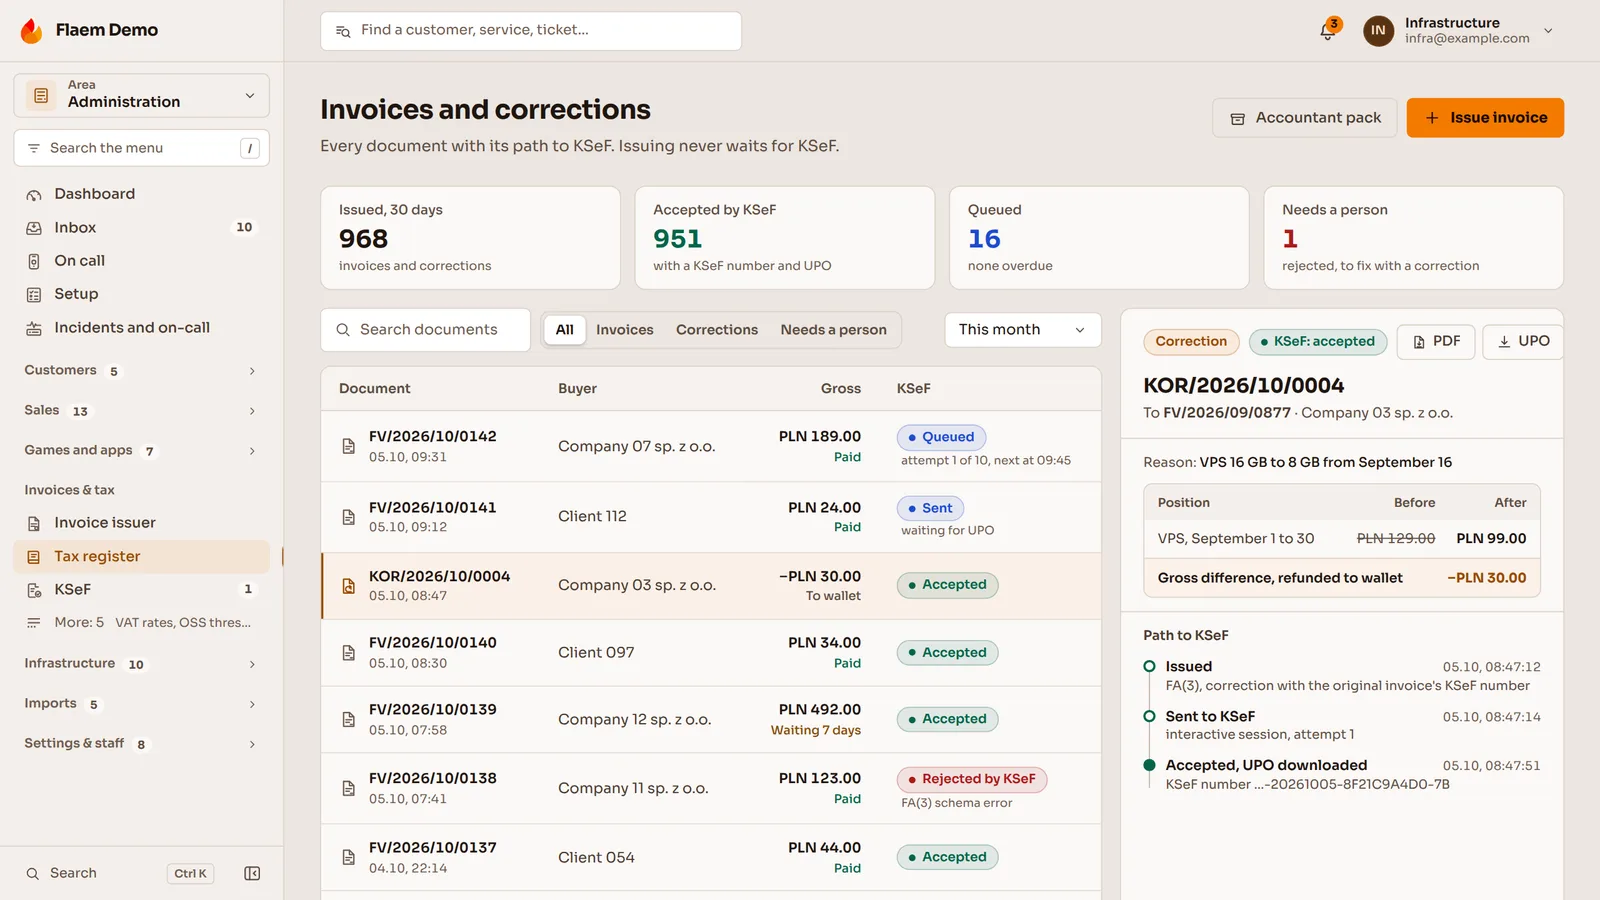Switch to the Invoices tab
1600x900 pixels.
(x=625, y=330)
